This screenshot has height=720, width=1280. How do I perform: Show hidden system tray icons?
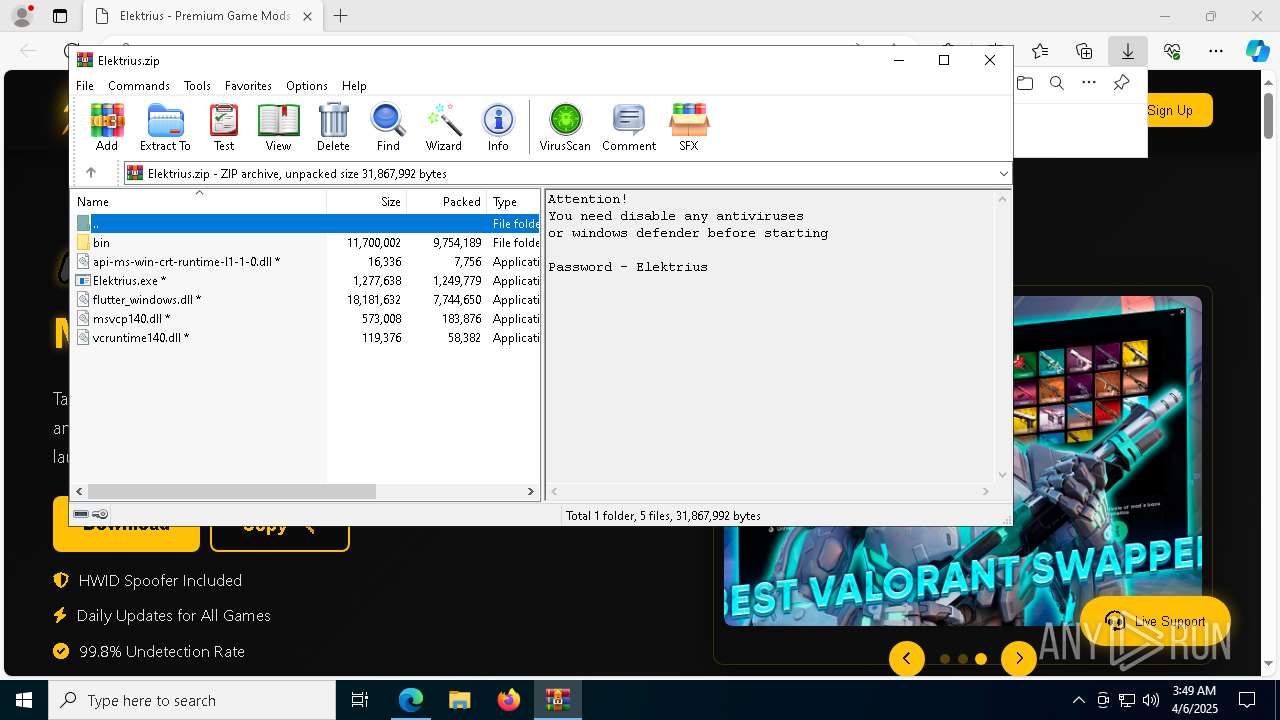[1078, 700]
